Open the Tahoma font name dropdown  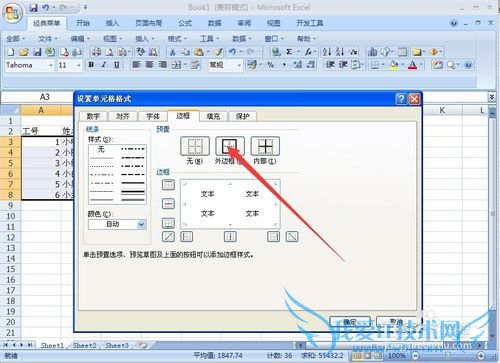(x=51, y=65)
